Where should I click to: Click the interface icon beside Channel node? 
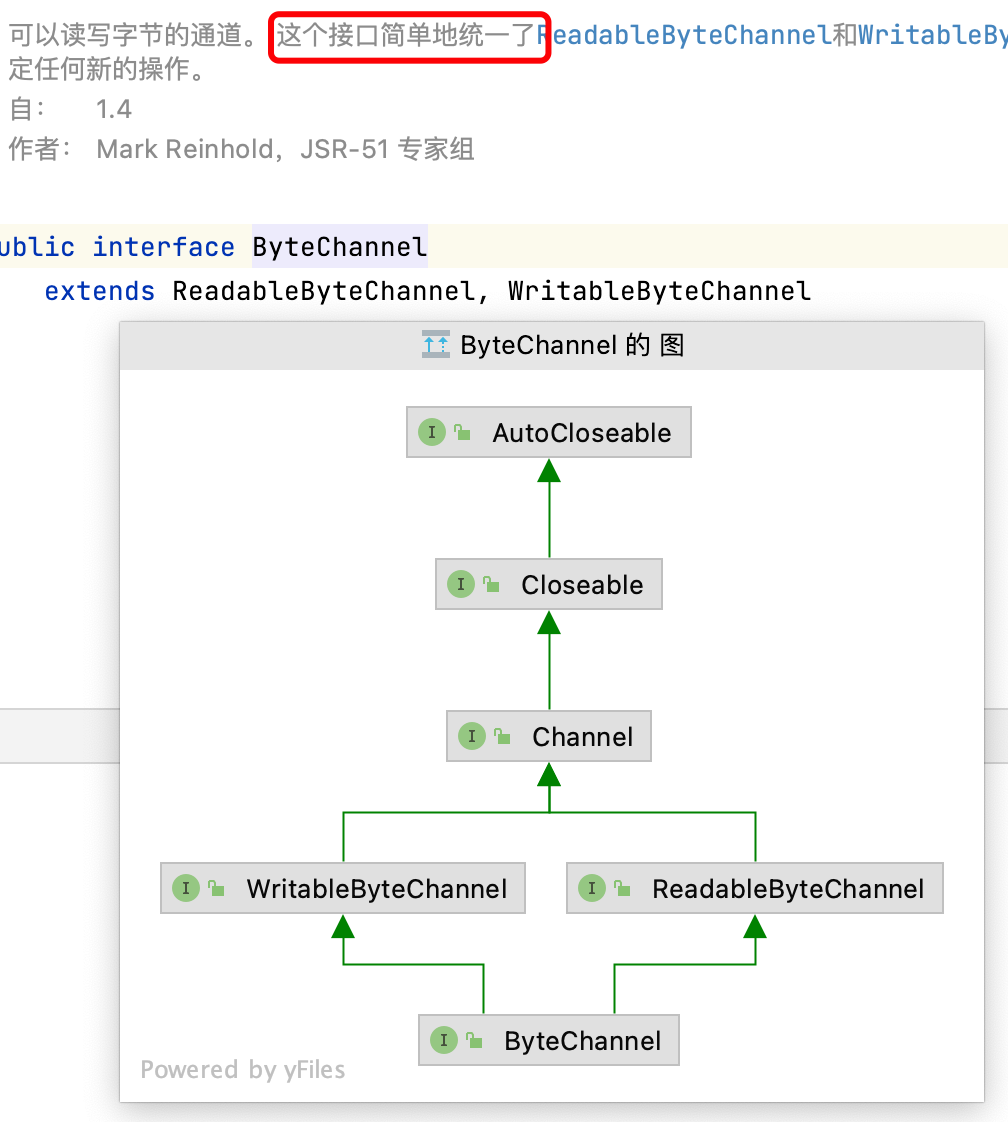click(471, 737)
